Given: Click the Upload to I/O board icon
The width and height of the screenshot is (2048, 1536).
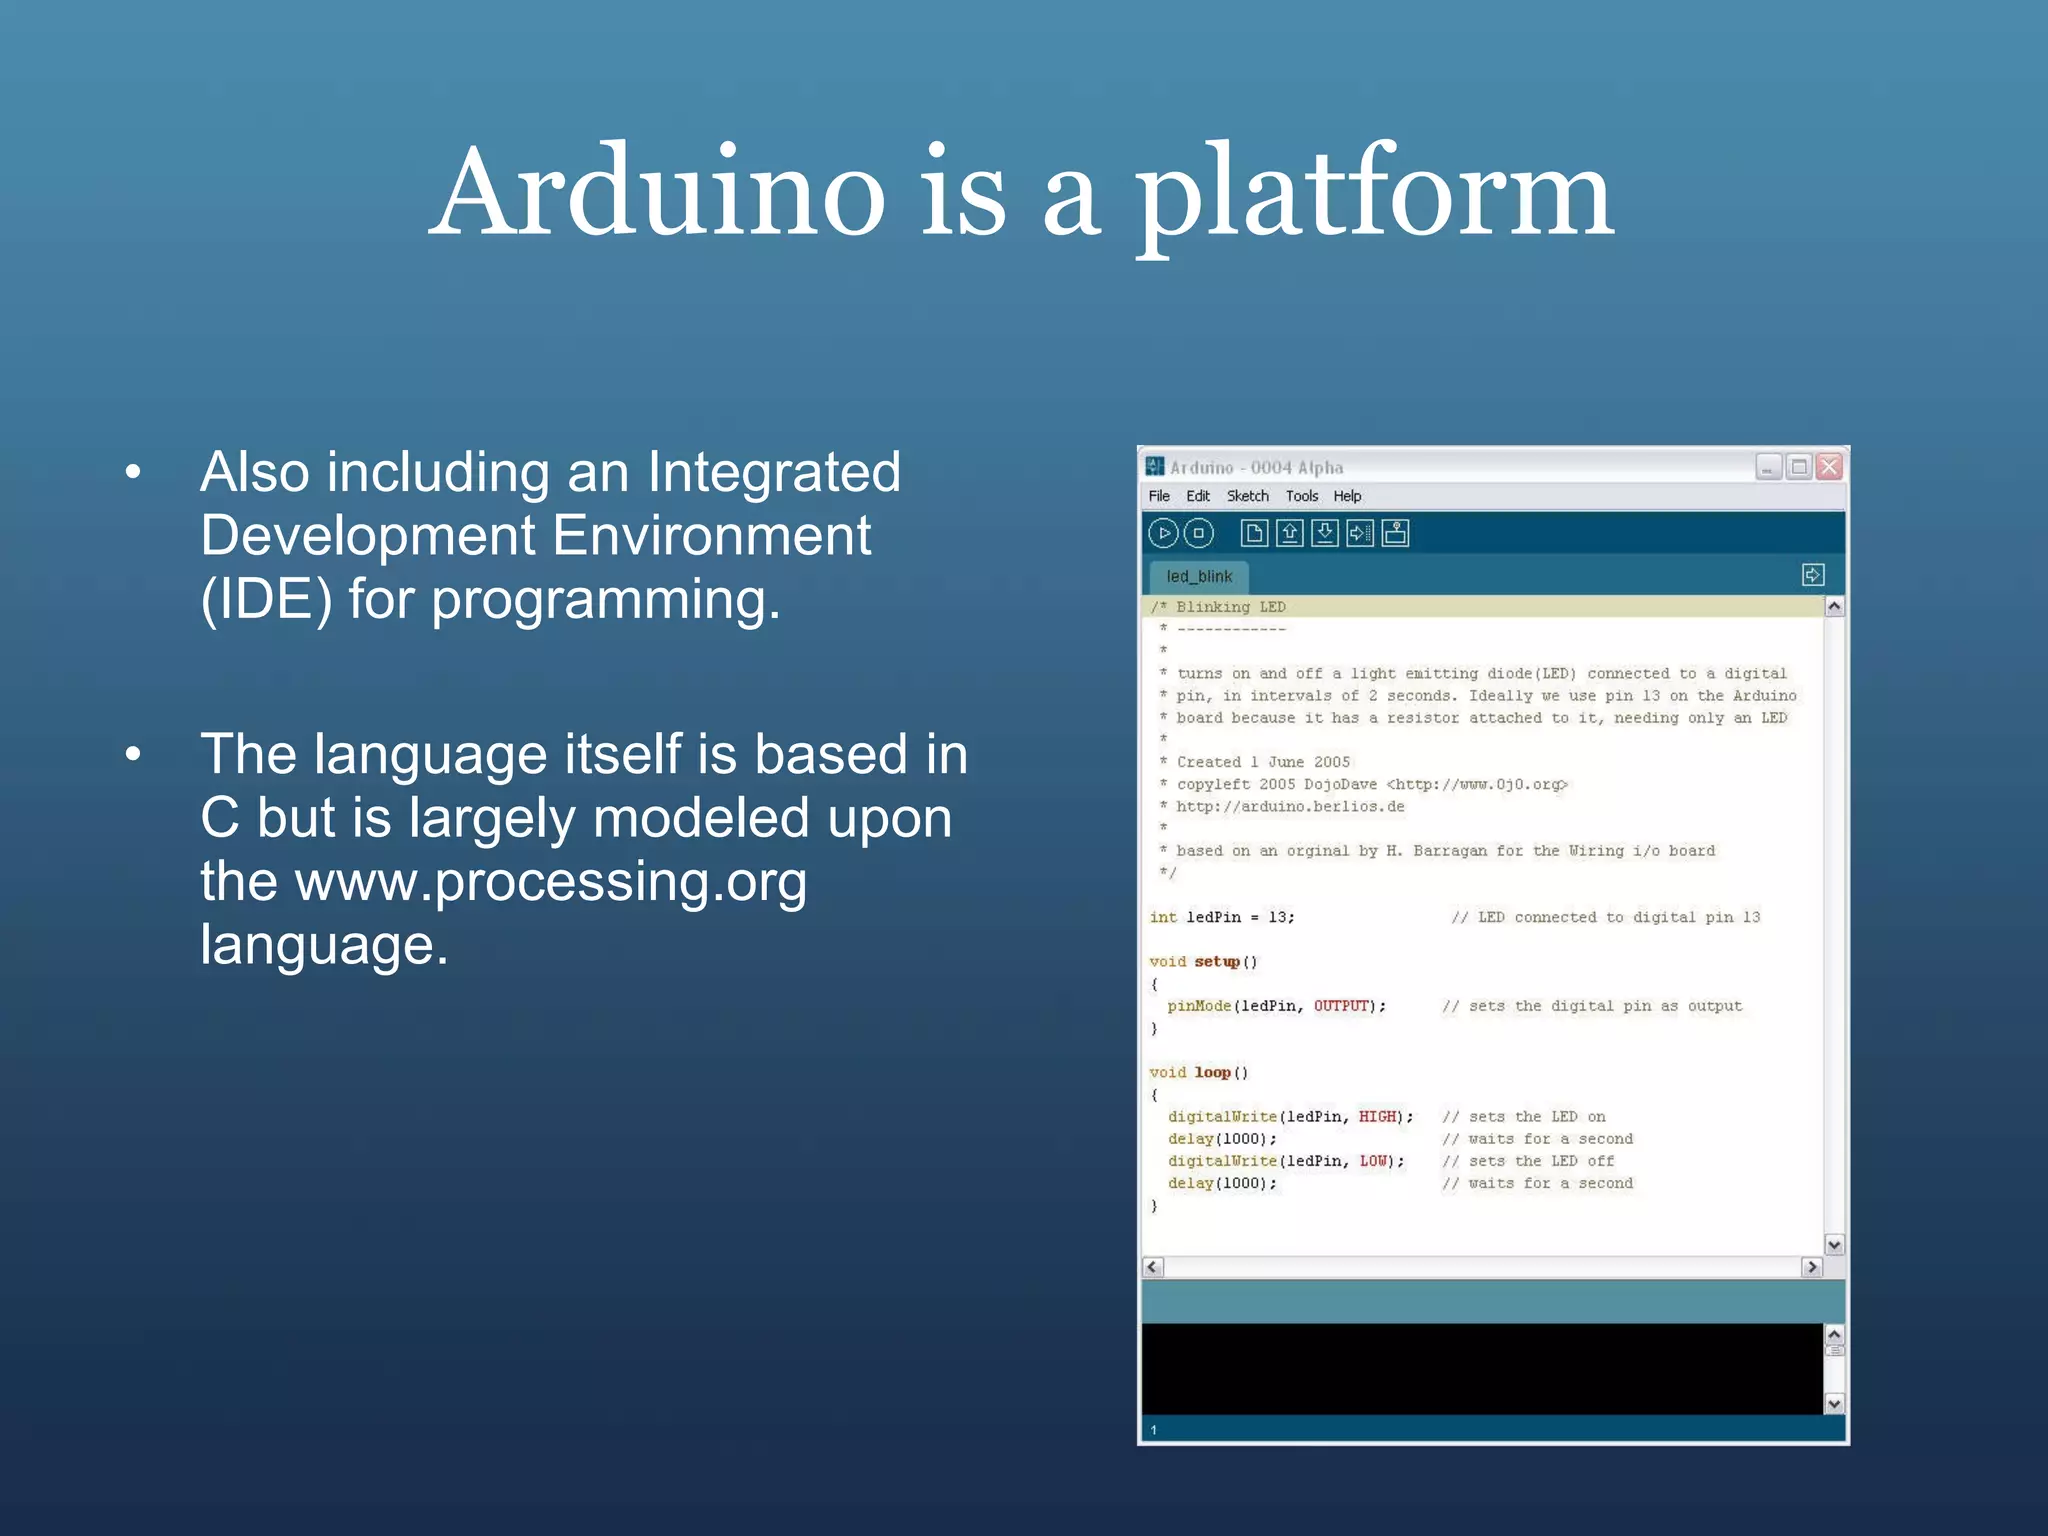Looking at the screenshot, I should [x=1360, y=533].
